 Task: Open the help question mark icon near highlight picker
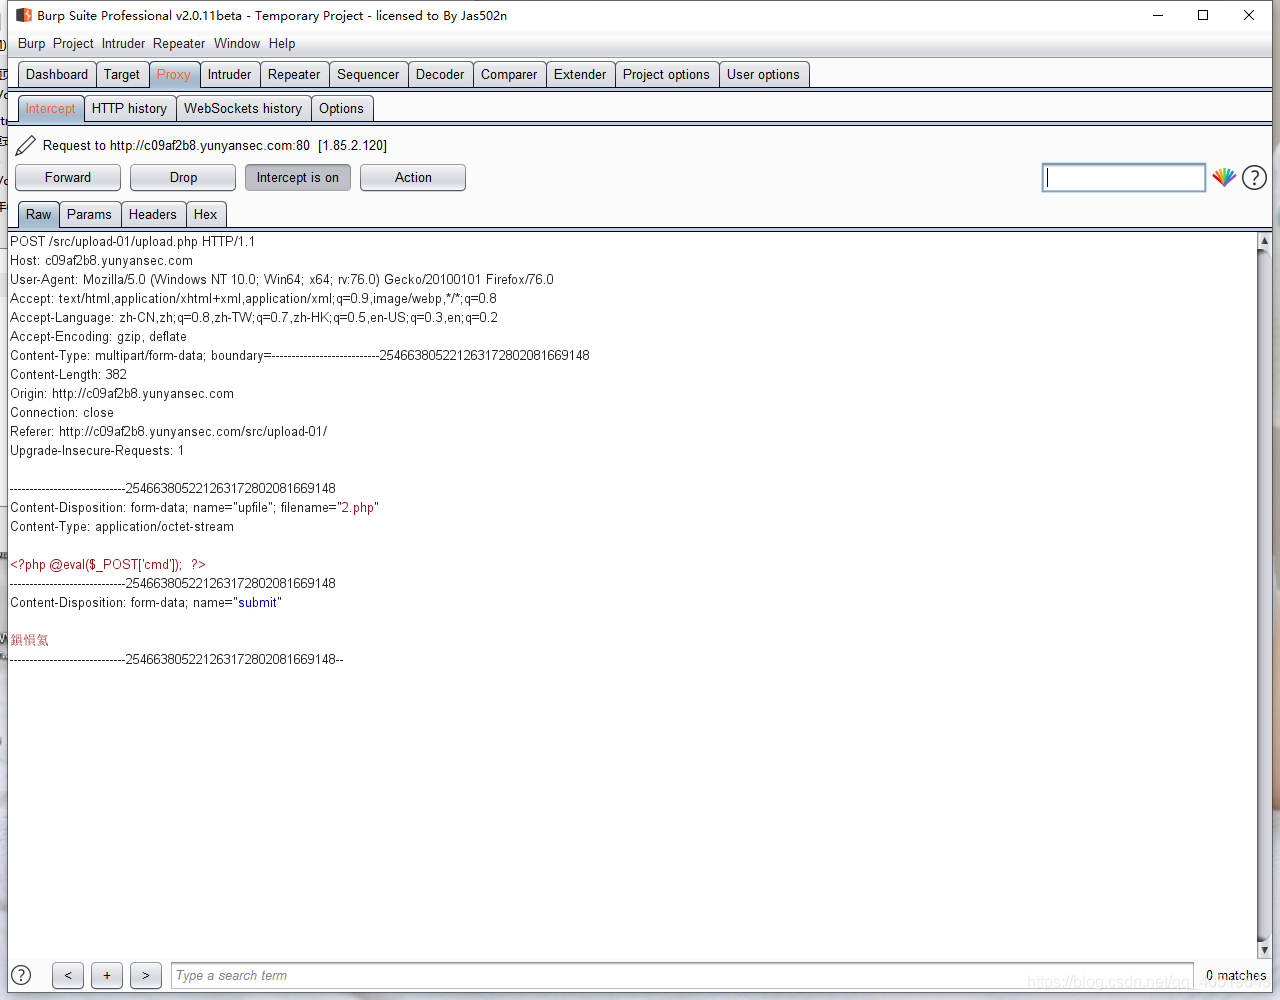pyautogui.click(x=1254, y=178)
